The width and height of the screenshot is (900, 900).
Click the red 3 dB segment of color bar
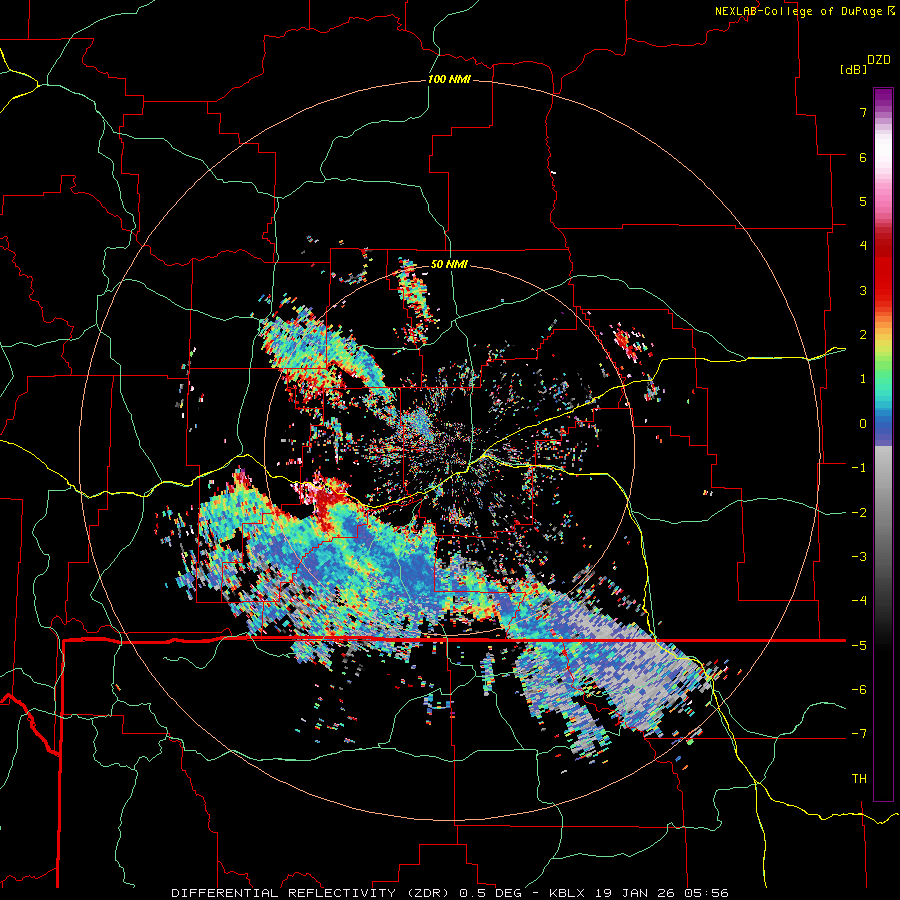(x=883, y=284)
